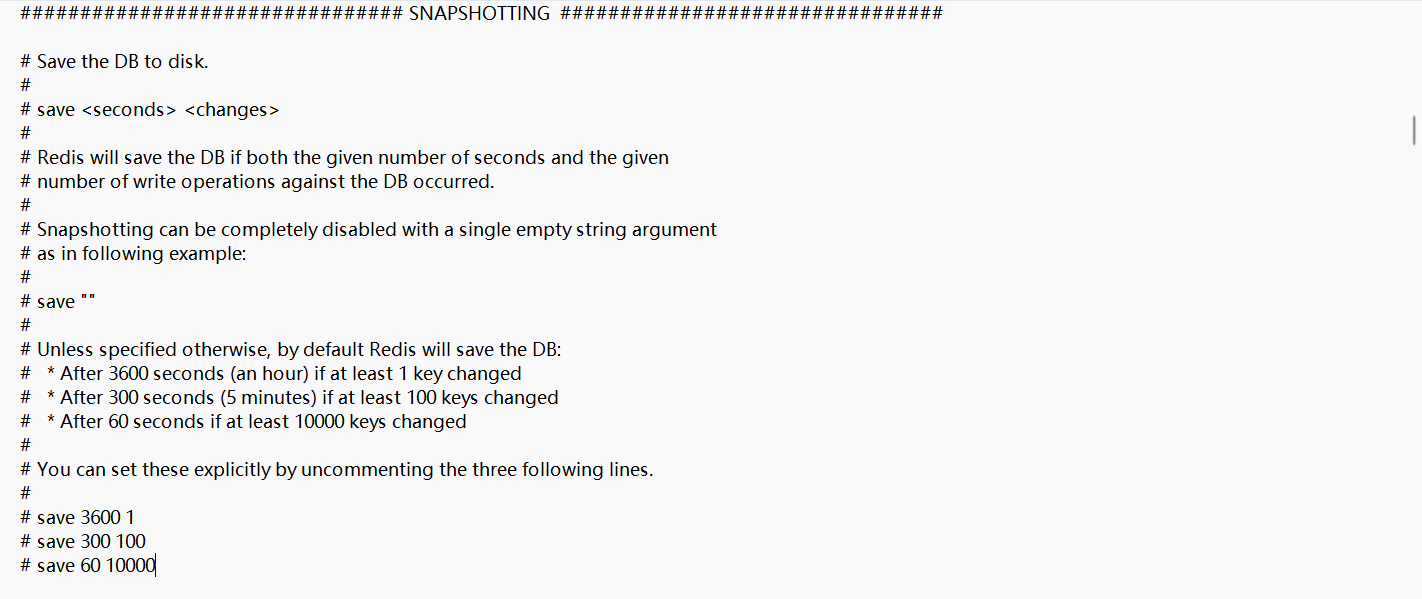Image resolution: width=1422 pixels, height=599 pixels.
Task: Place cursor at end of 'save 60 10000'
Action: [x=156, y=565]
